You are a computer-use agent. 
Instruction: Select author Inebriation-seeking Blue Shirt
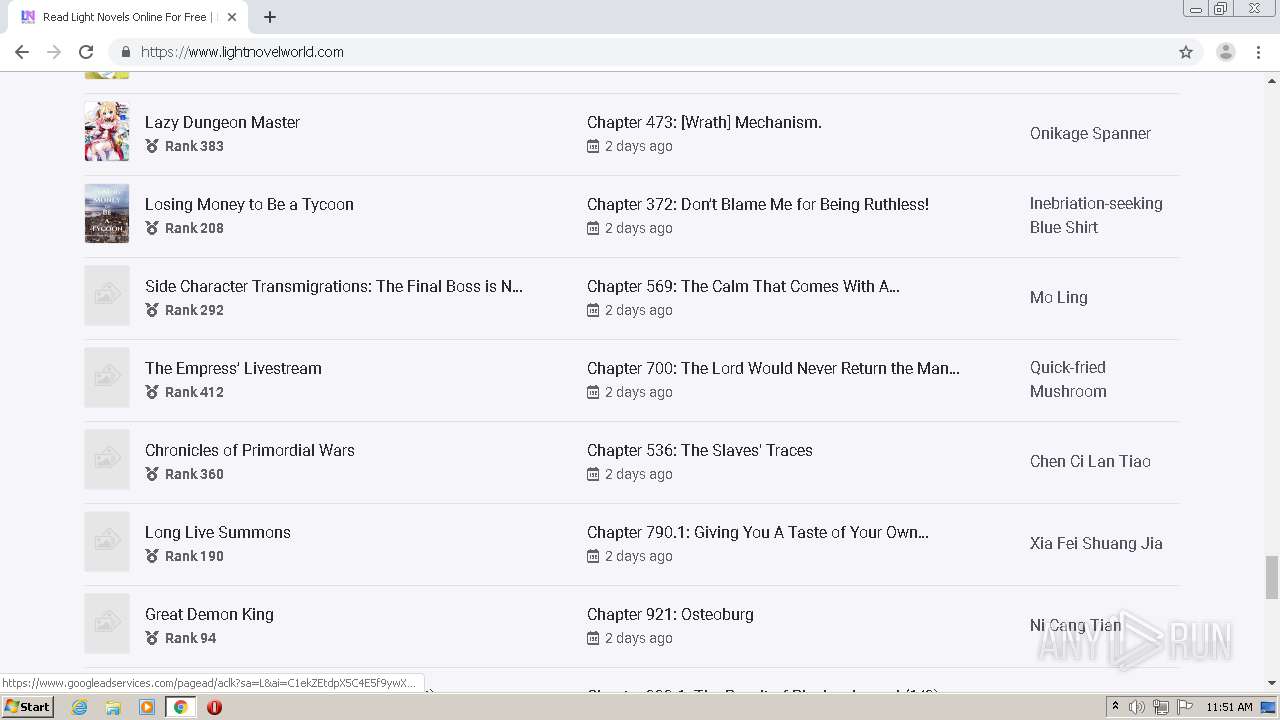1096,215
